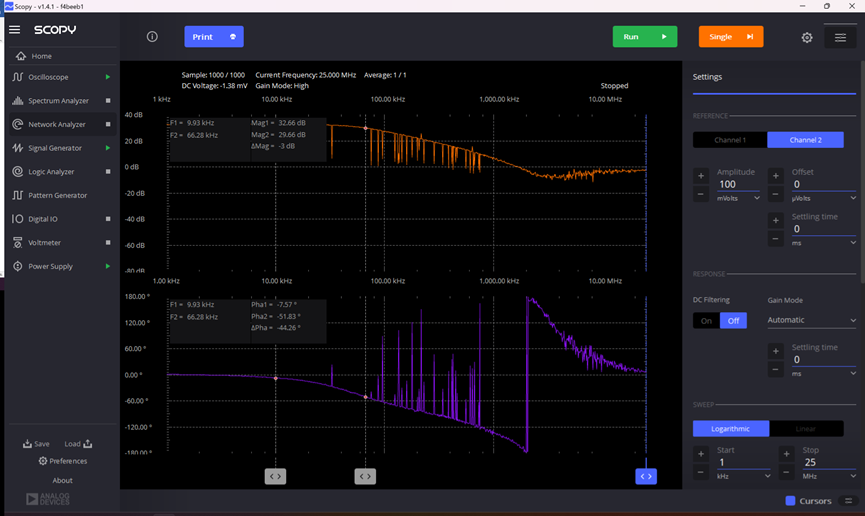Toggle the settings panel menu icon
The width and height of the screenshot is (865, 516).
point(840,38)
